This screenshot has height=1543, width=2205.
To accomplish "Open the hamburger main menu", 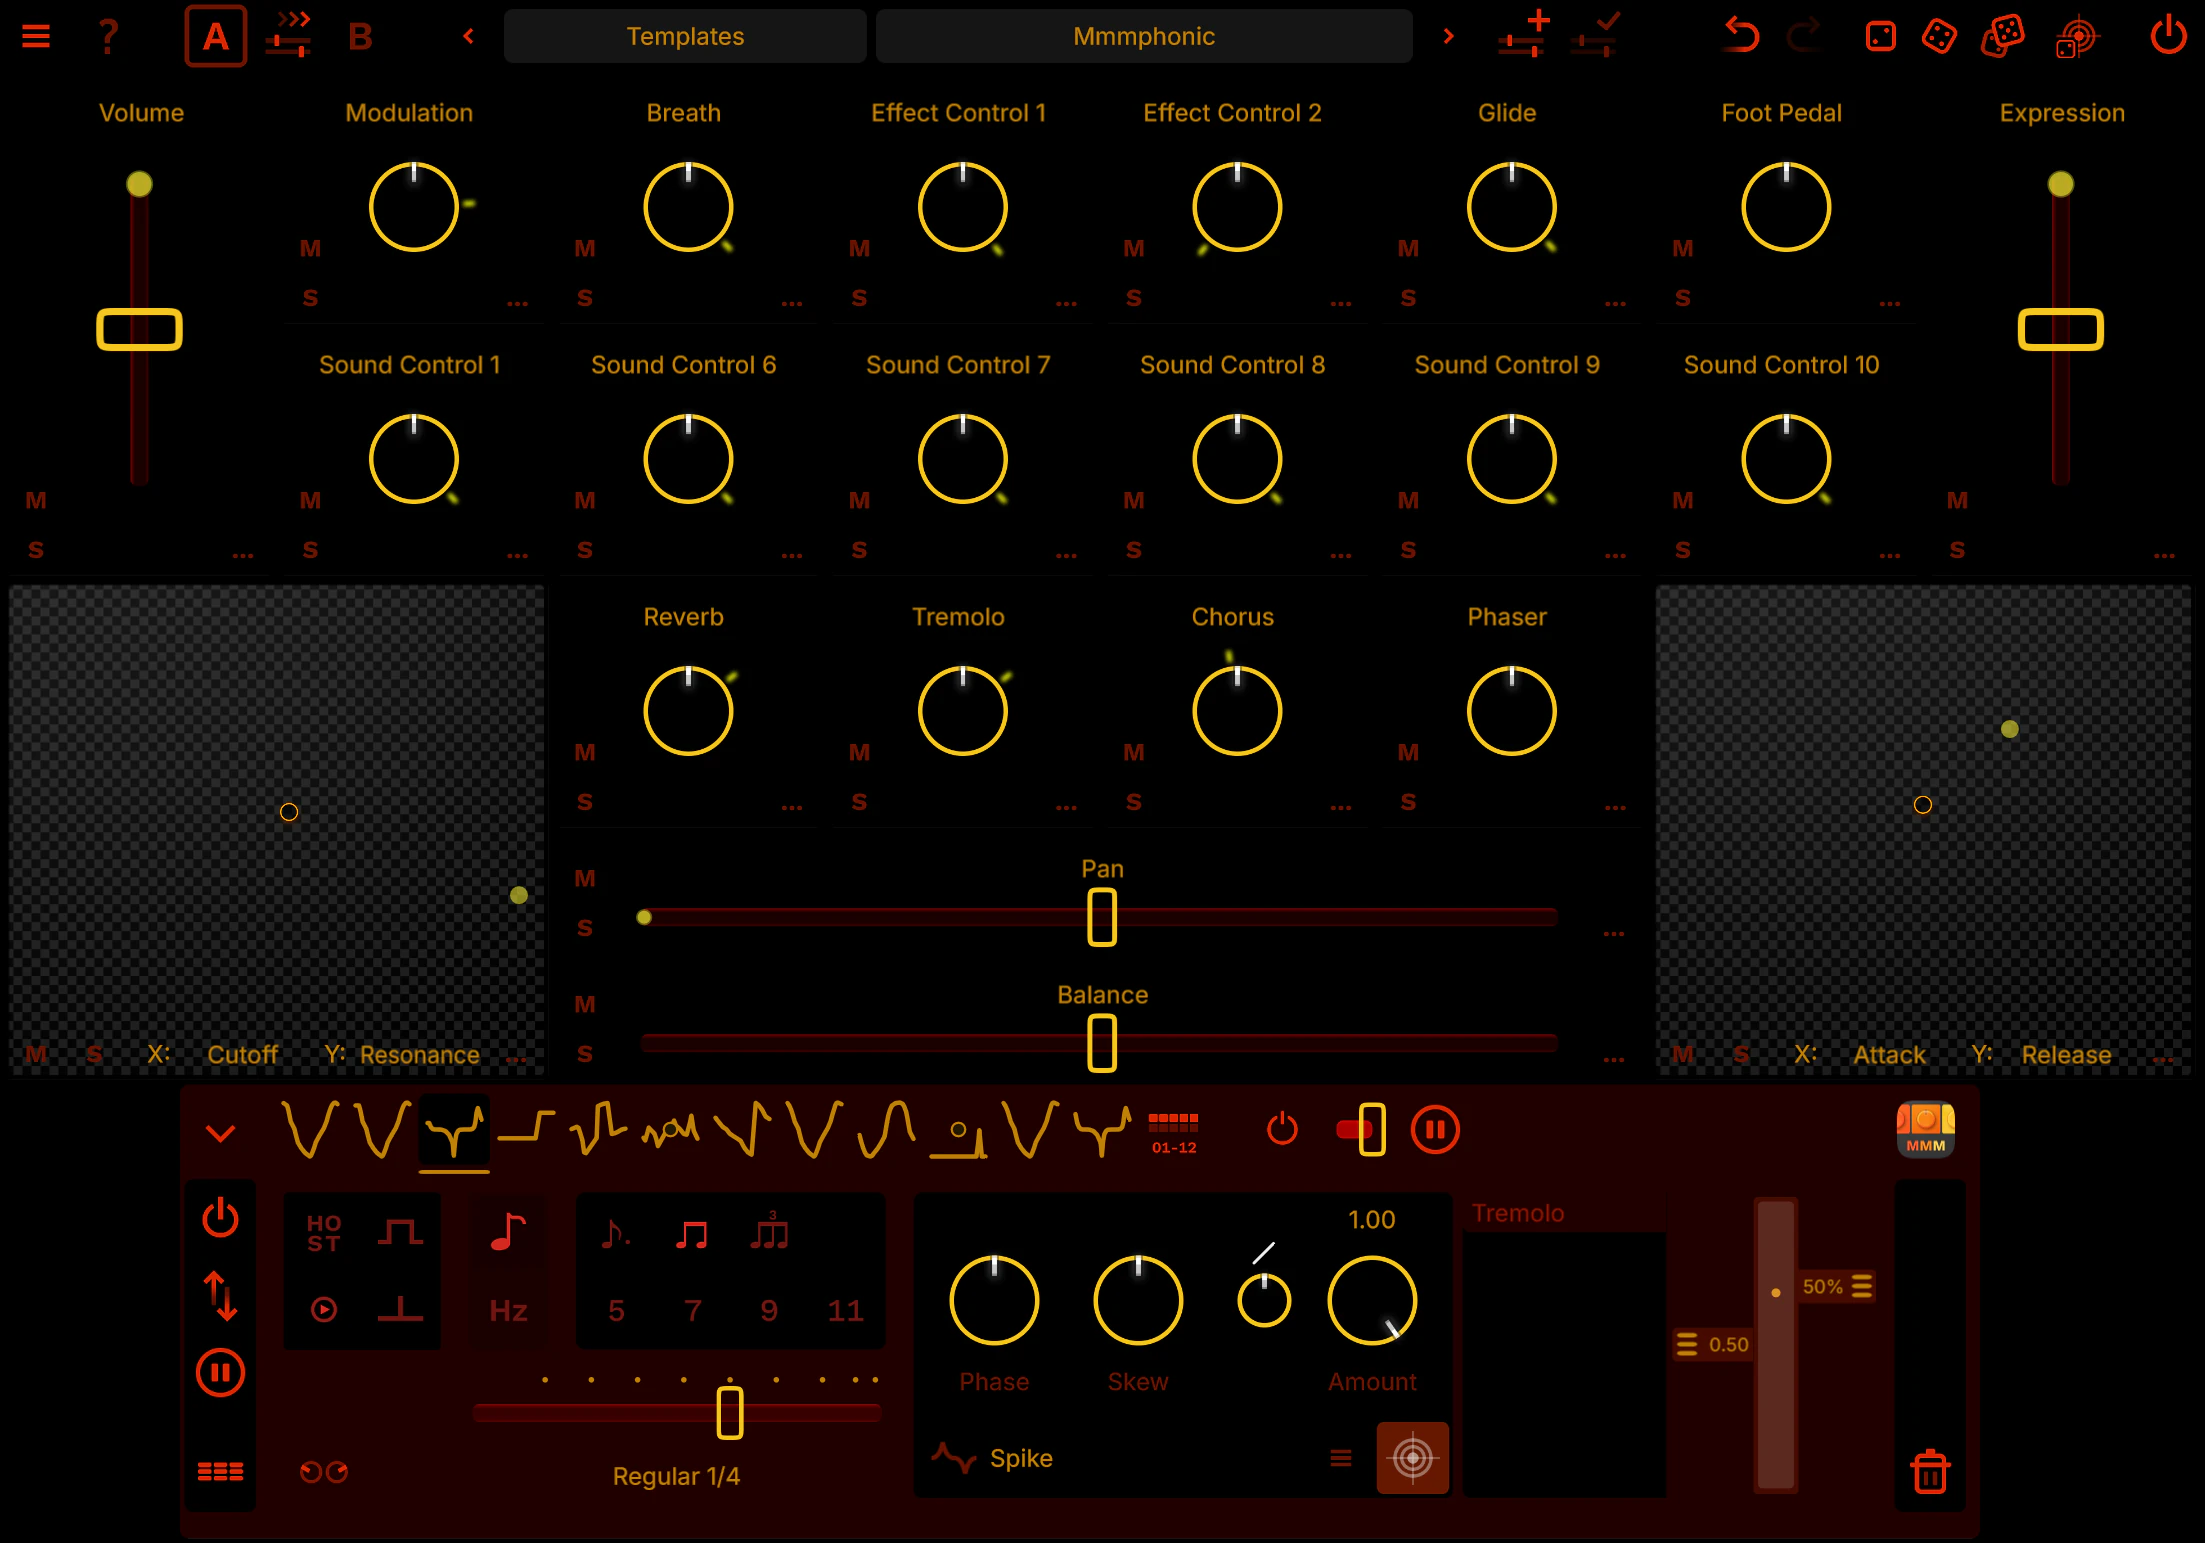I will [36, 37].
